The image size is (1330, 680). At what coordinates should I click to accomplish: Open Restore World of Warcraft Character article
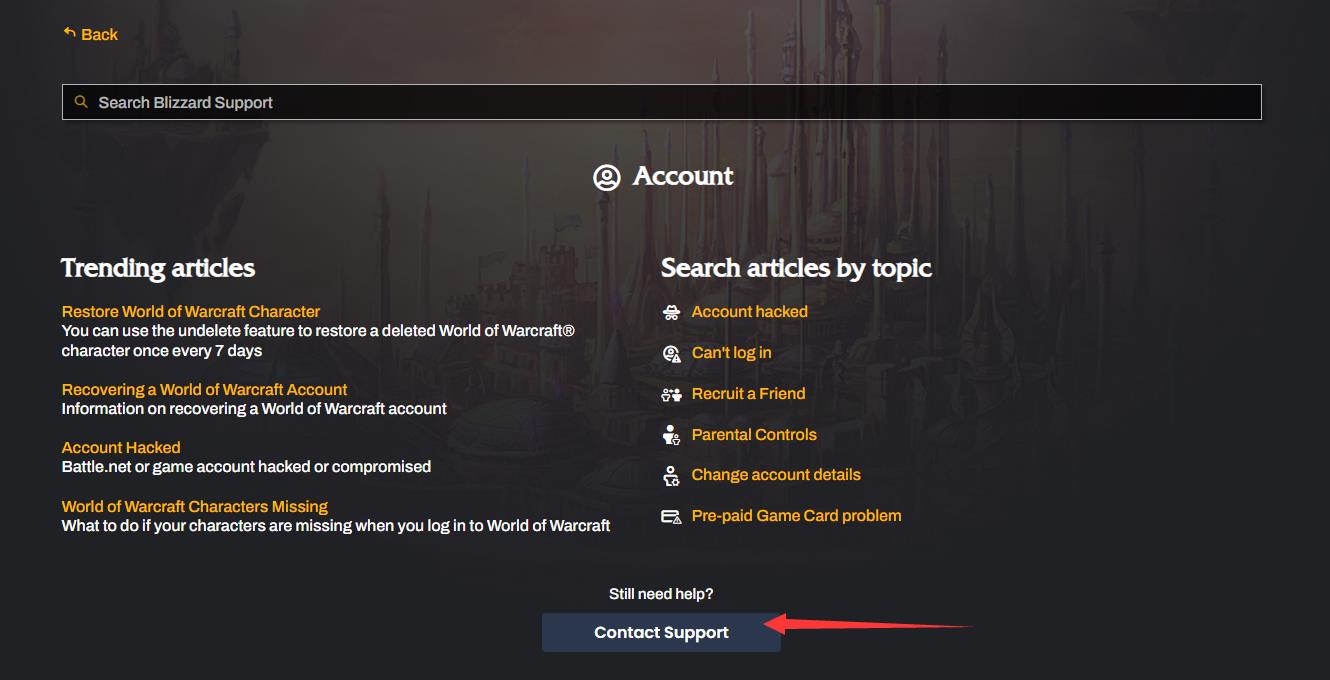191,312
